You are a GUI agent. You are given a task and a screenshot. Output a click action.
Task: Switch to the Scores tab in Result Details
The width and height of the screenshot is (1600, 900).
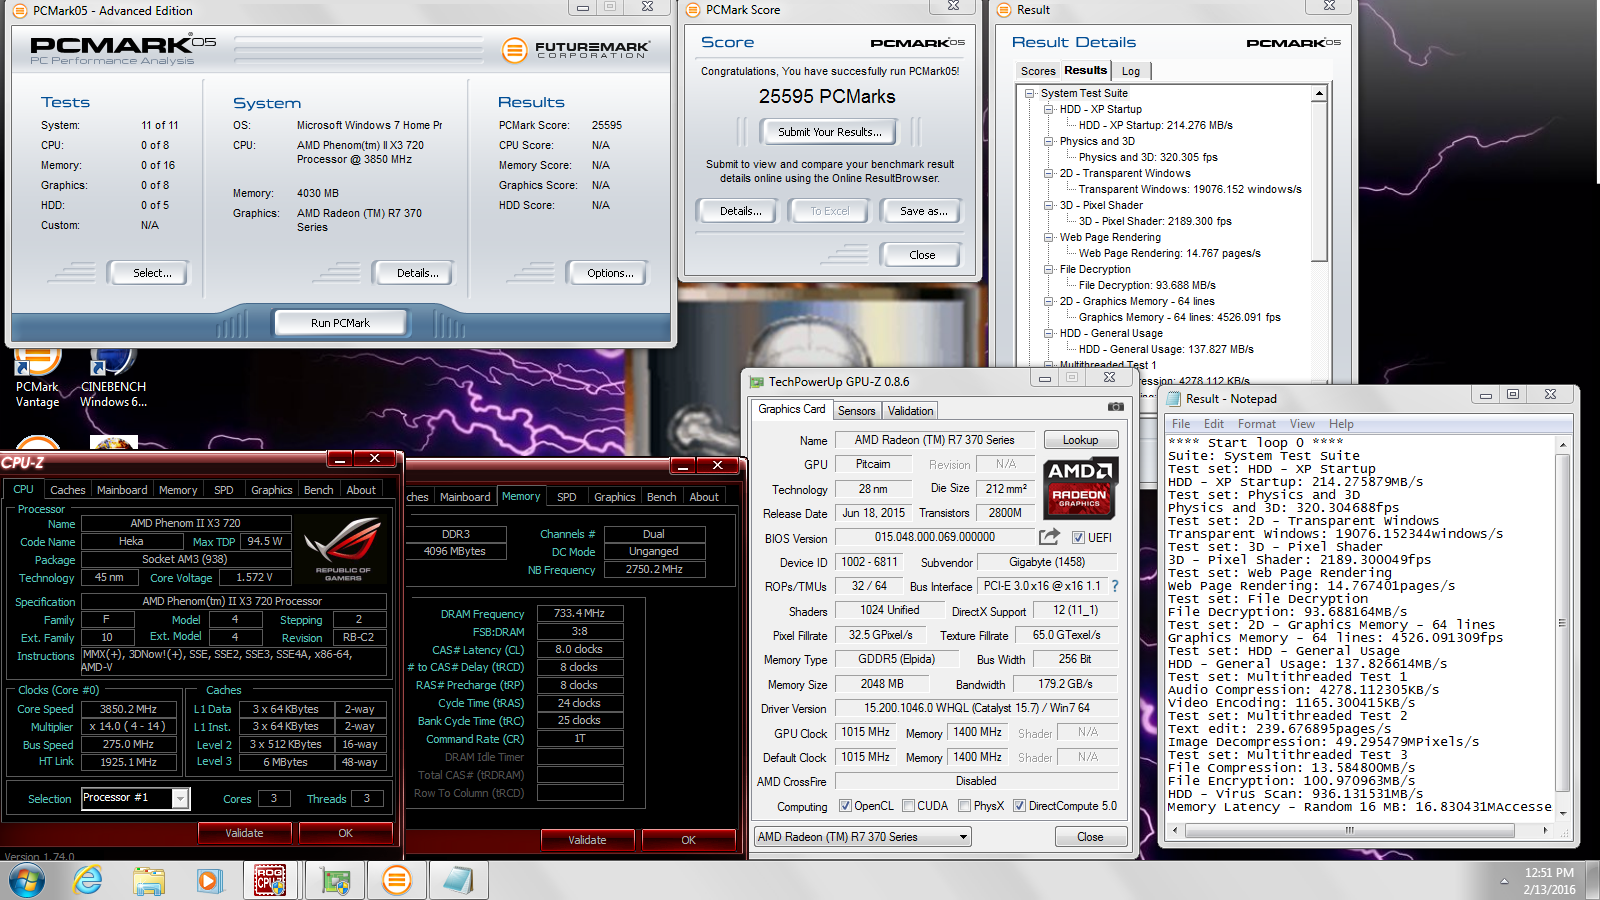click(1038, 71)
